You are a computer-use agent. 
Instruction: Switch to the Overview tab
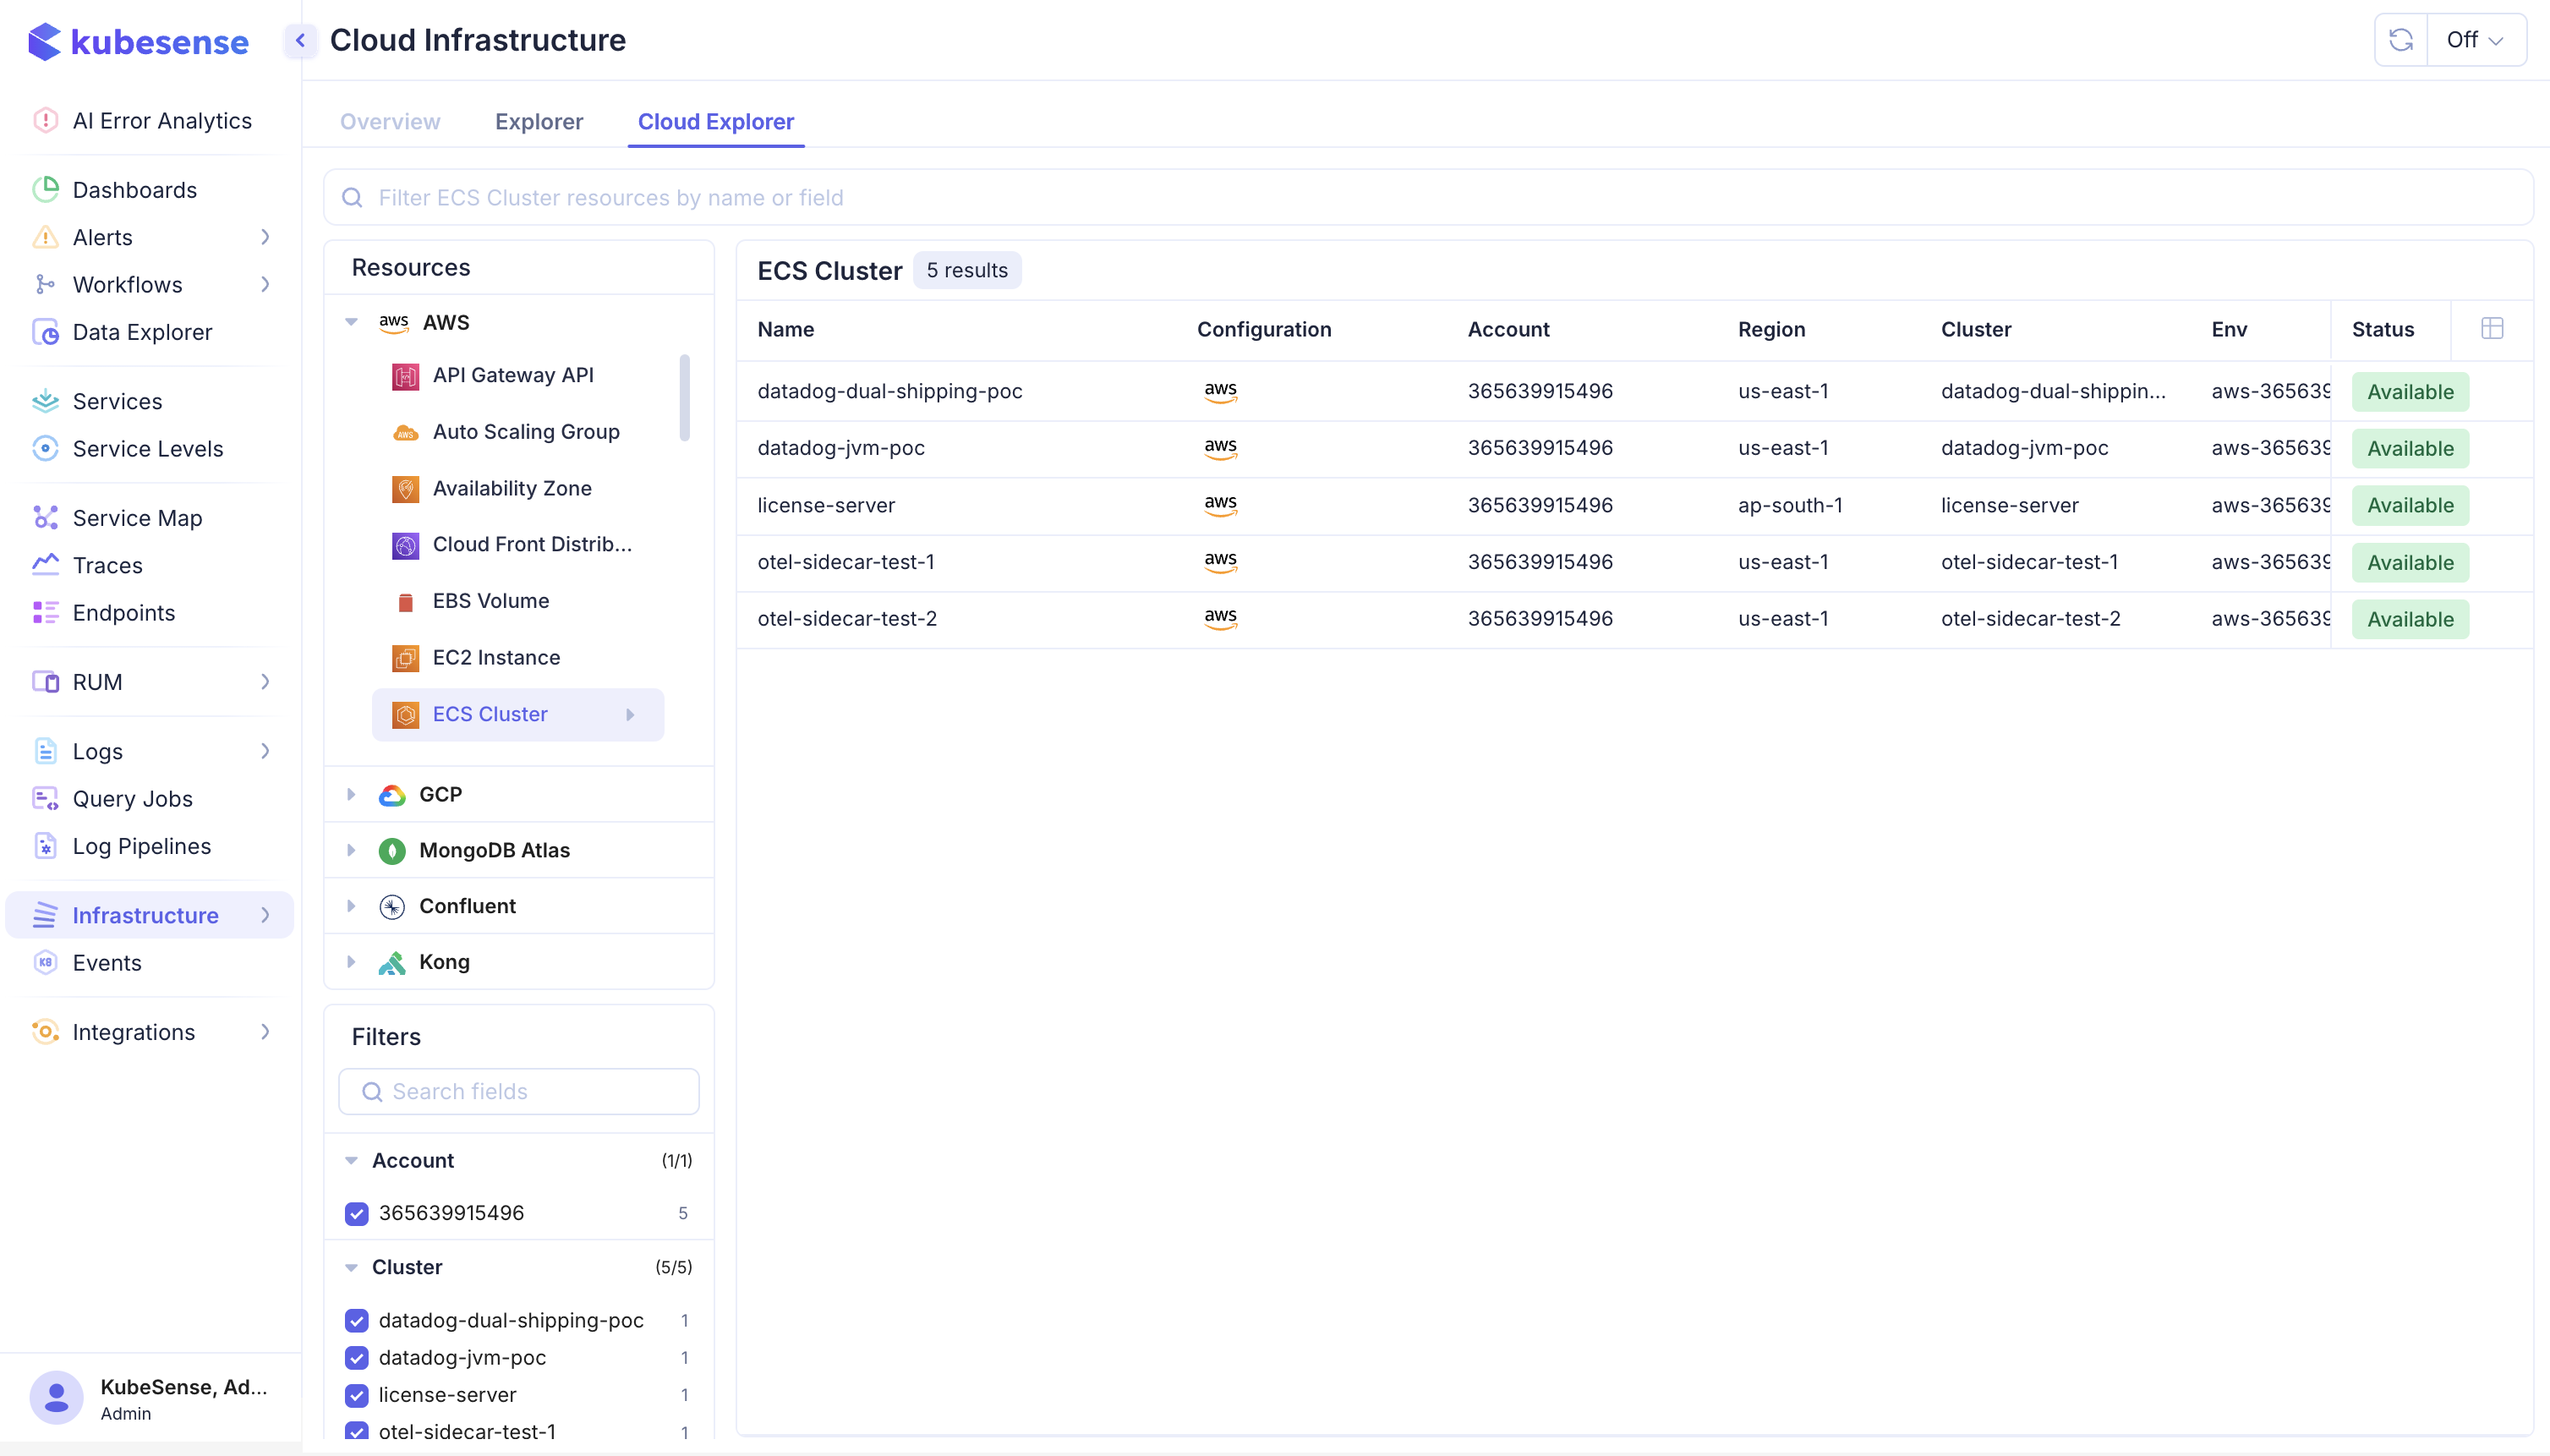[390, 122]
